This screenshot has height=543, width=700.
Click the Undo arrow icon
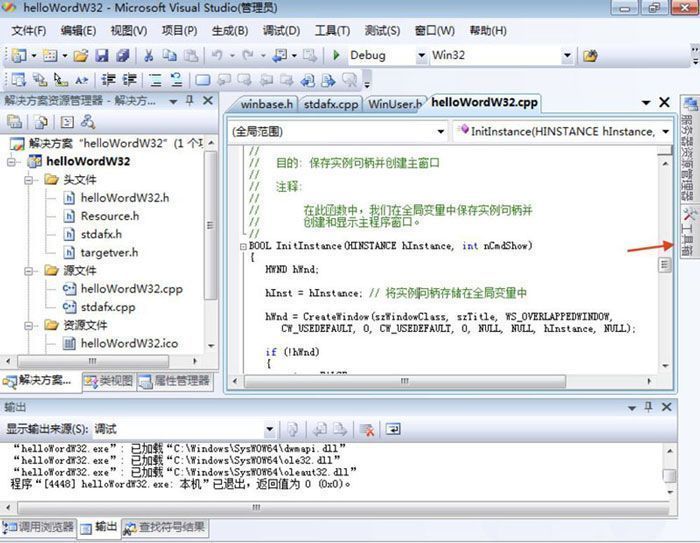217,55
